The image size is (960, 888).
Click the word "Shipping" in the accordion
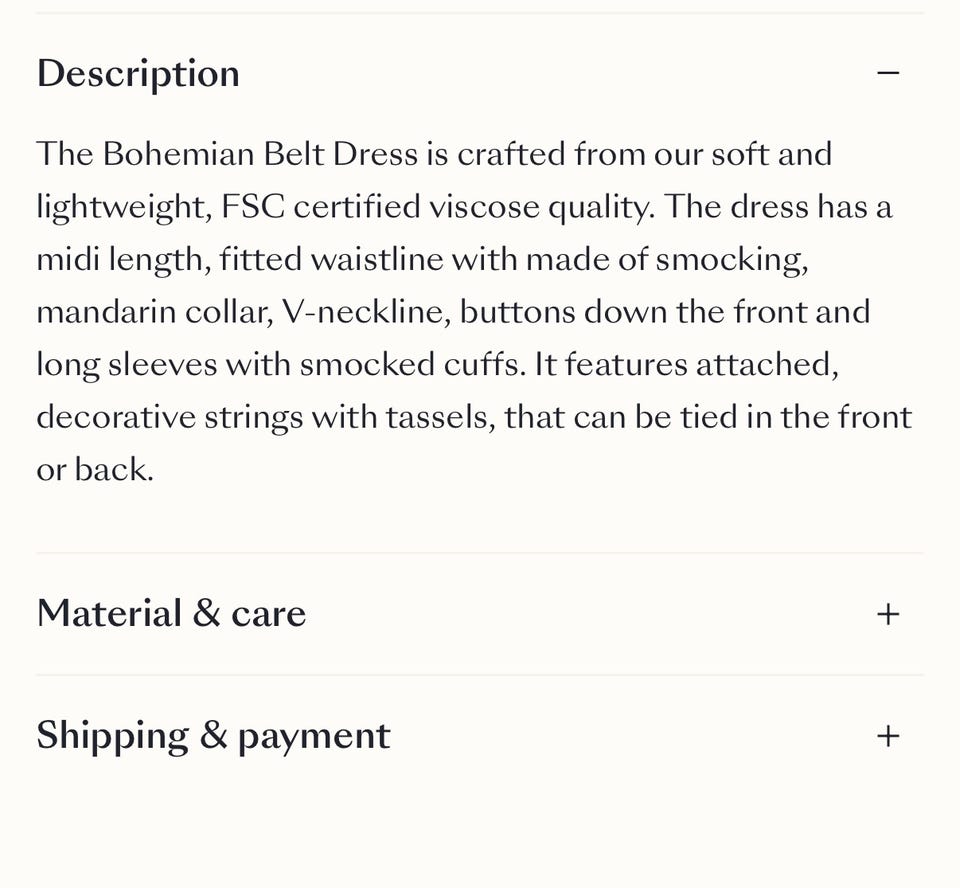click(112, 736)
